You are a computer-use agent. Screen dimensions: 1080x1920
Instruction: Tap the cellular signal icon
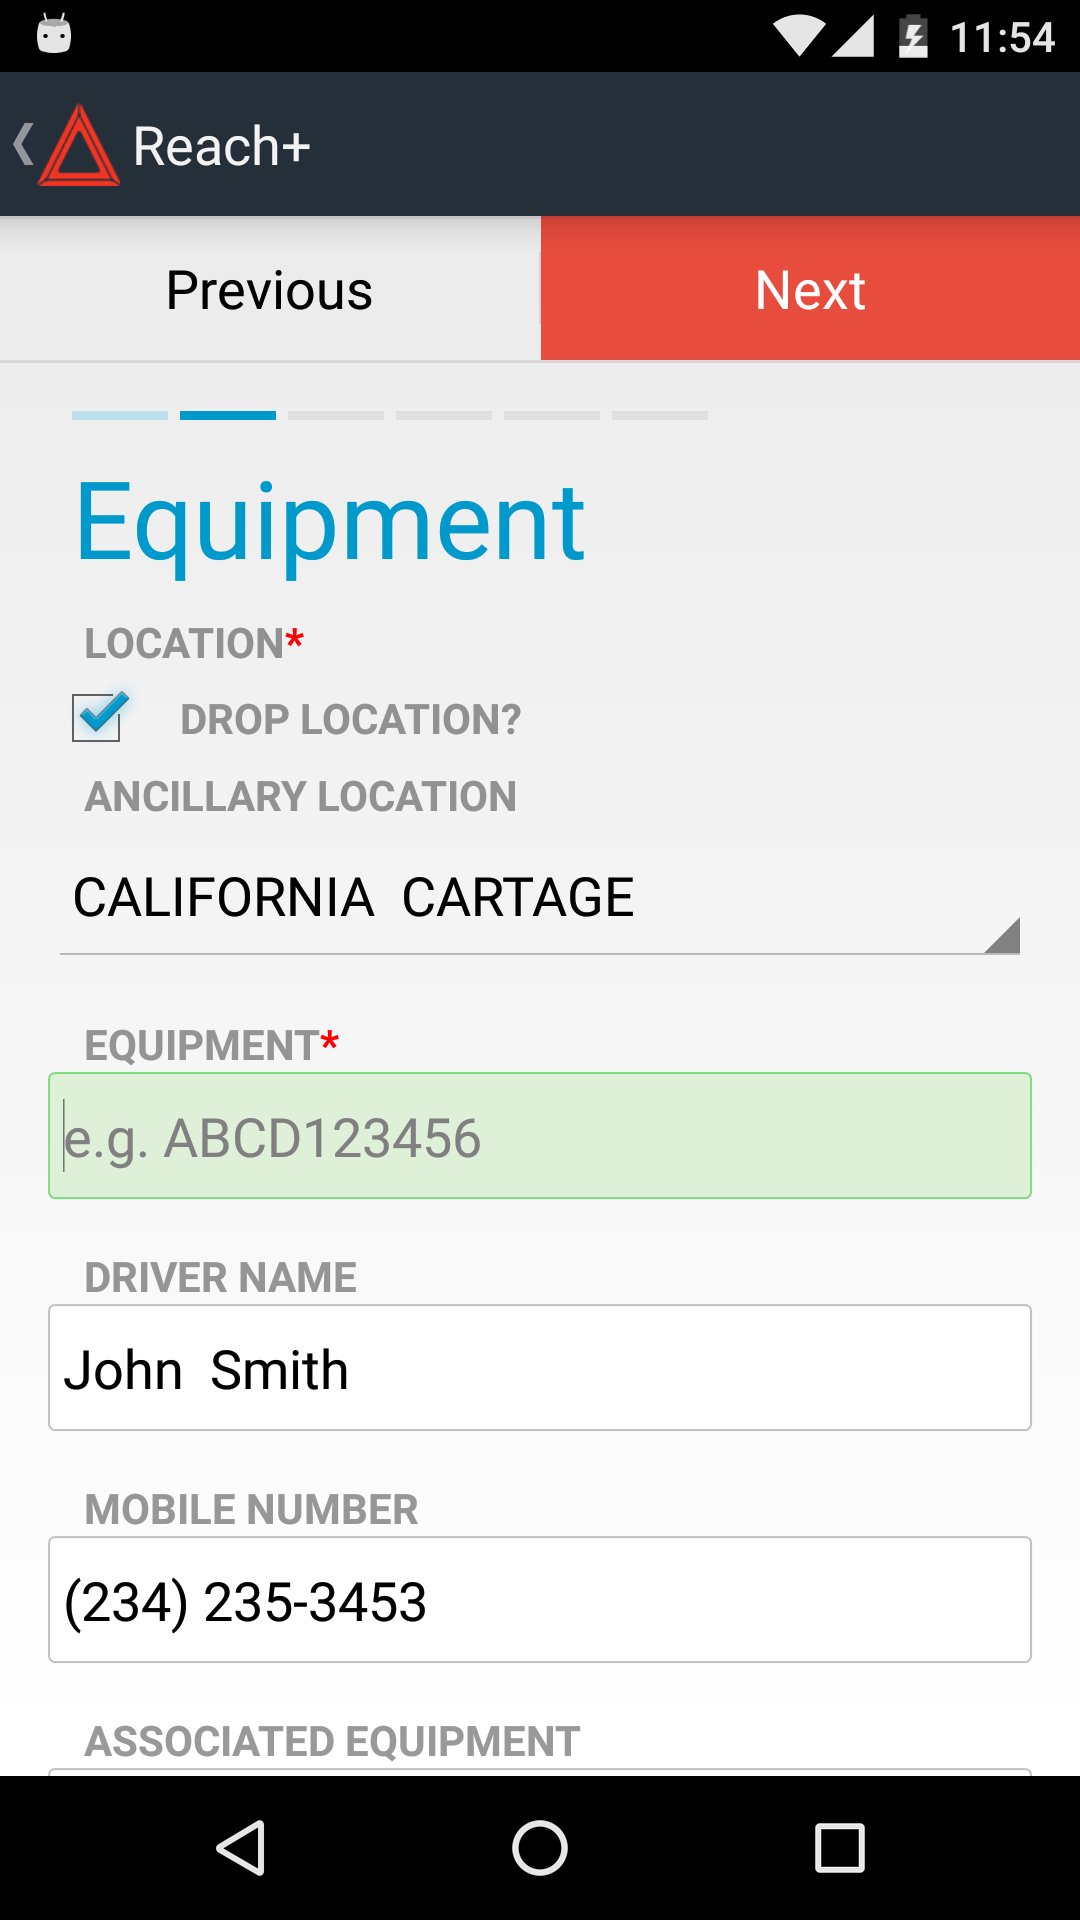854,37
